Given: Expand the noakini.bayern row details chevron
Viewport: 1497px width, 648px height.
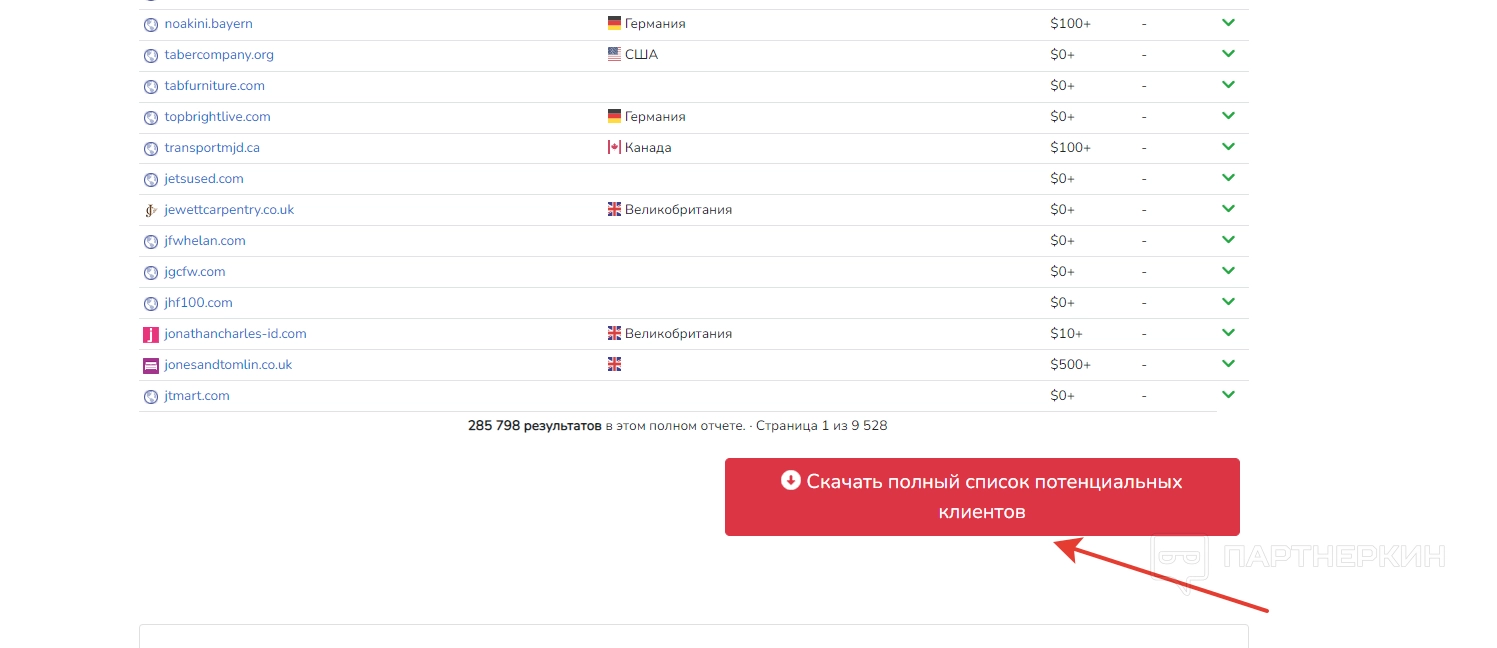Looking at the screenshot, I should pyautogui.click(x=1228, y=23).
